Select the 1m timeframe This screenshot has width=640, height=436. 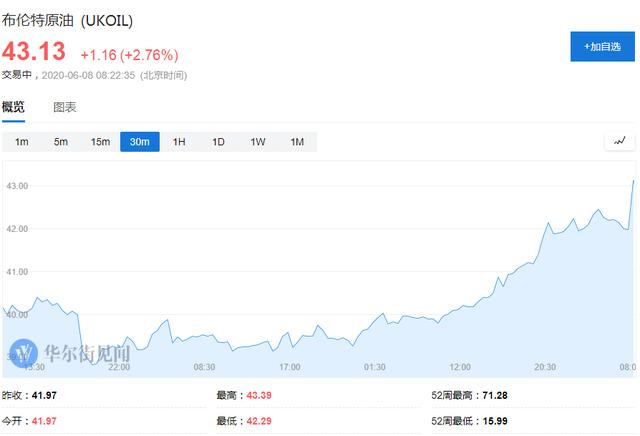point(22,142)
